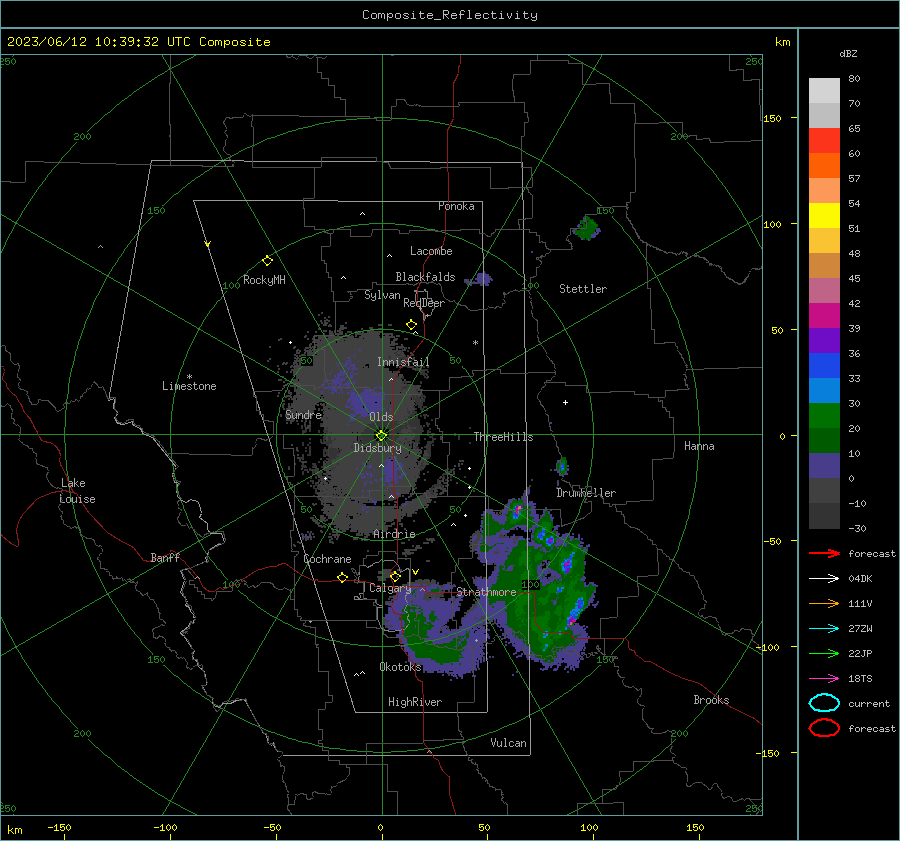
Task: Click the red 65 dBZ legend swatch
Action: point(824,141)
